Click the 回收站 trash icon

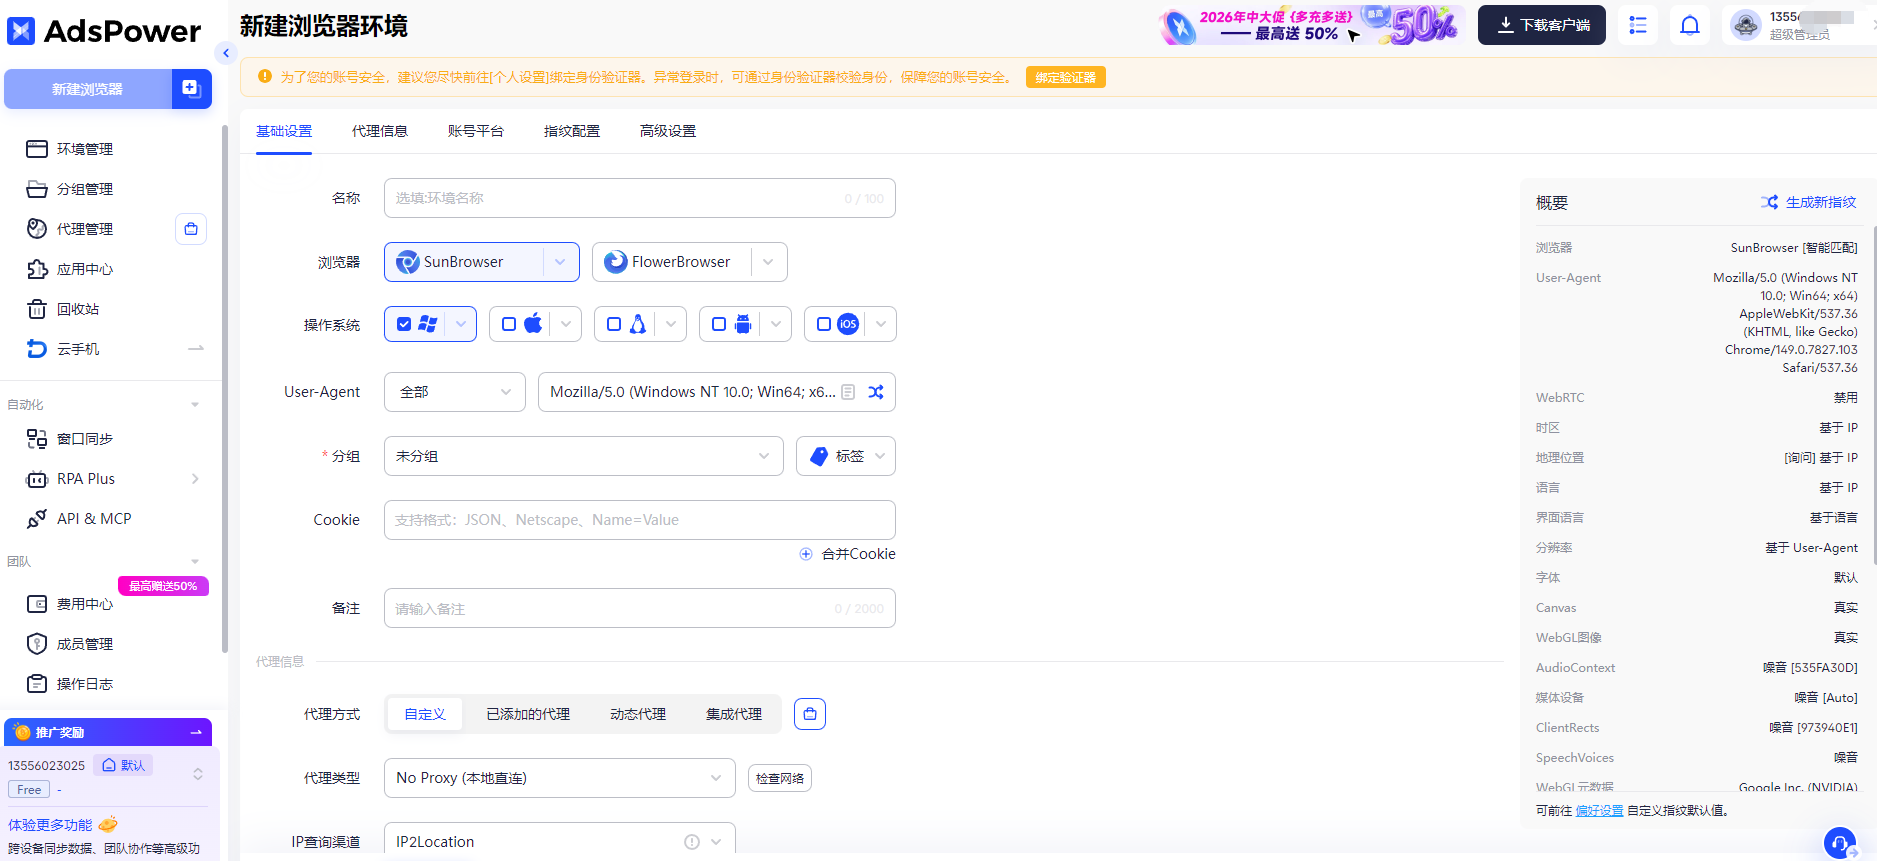tap(37, 309)
